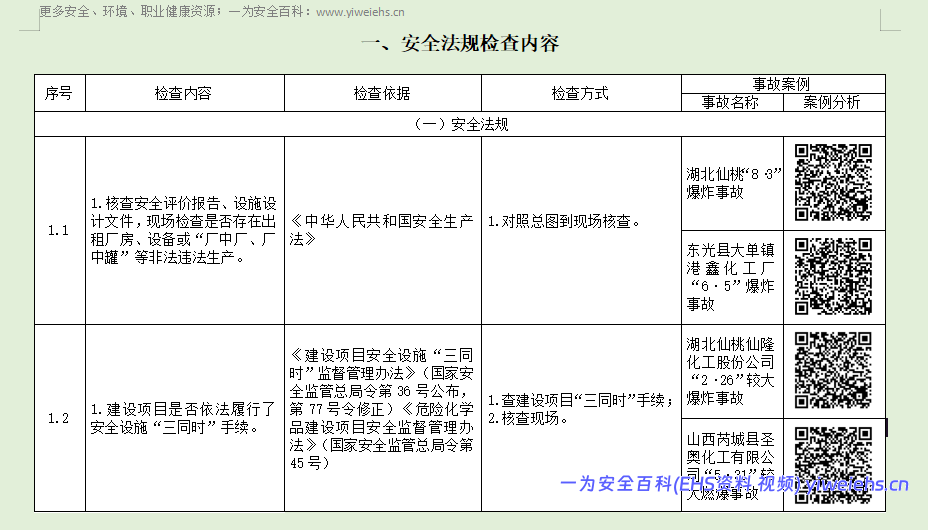Click the 事故案例 merged header cell
Image resolution: width=928 pixels, height=530 pixels.
pyautogui.click(x=781, y=84)
